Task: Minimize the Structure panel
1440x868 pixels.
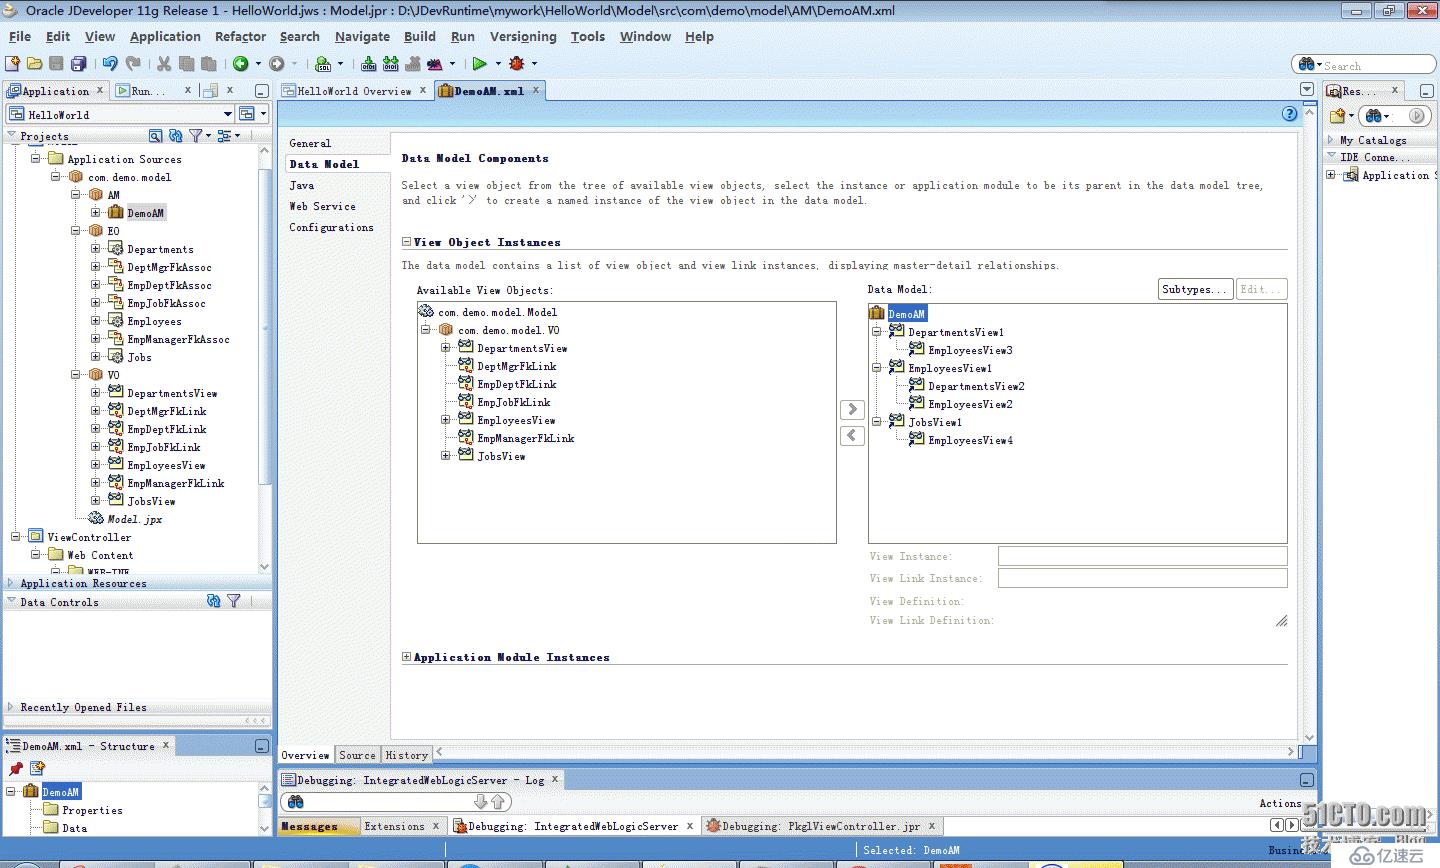Action: (x=261, y=746)
